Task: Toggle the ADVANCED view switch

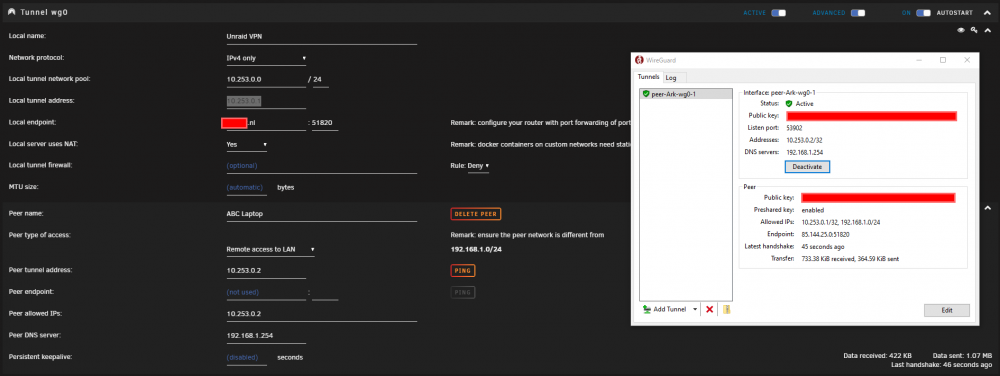Action: pyautogui.click(x=858, y=13)
